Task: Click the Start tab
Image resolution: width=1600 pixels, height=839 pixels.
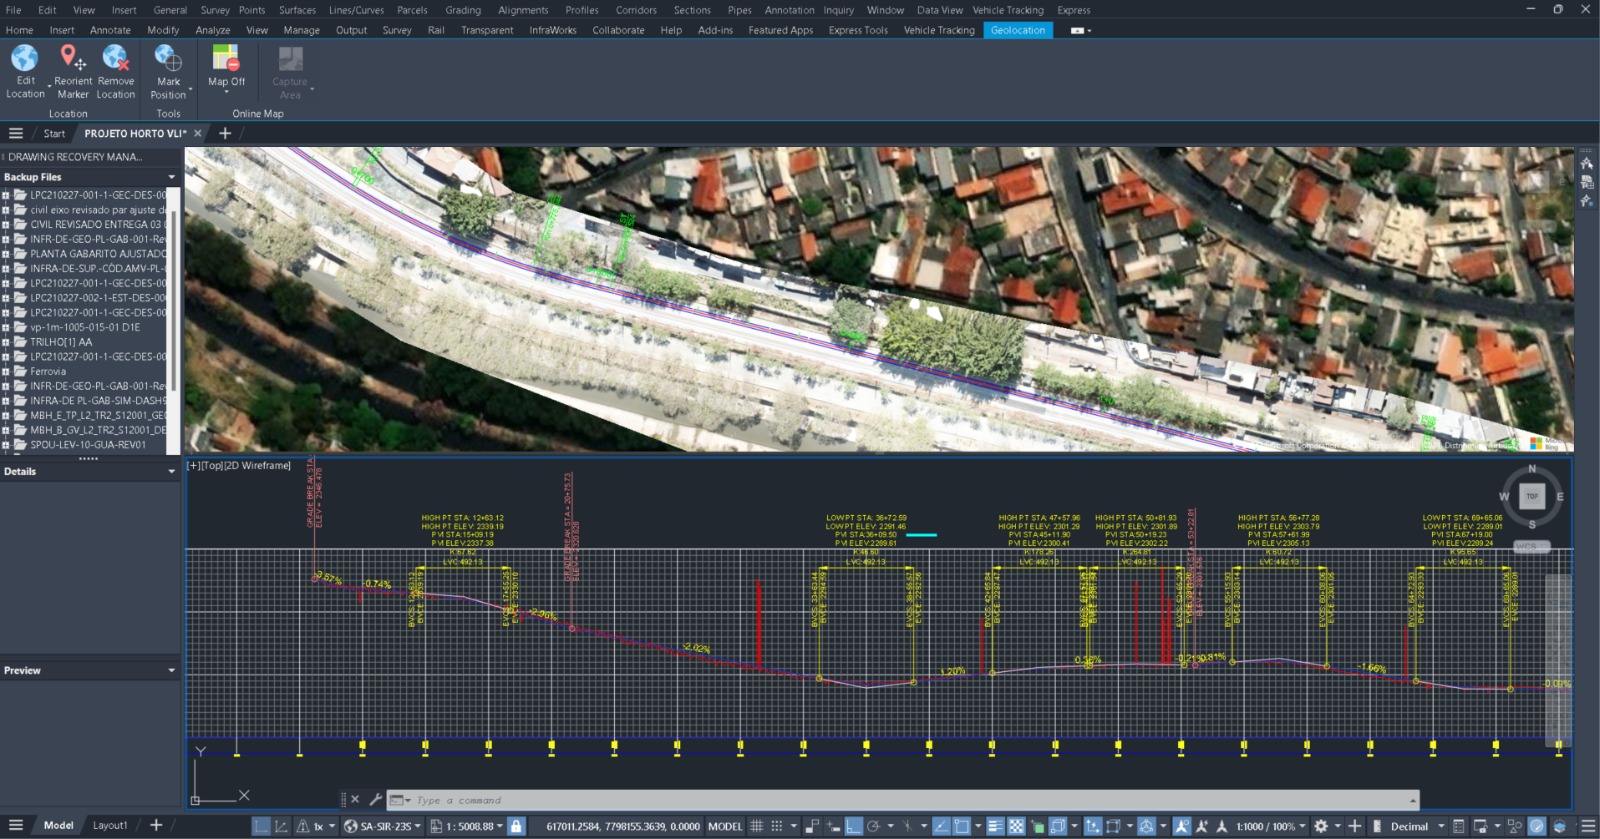Action: (x=54, y=133)
